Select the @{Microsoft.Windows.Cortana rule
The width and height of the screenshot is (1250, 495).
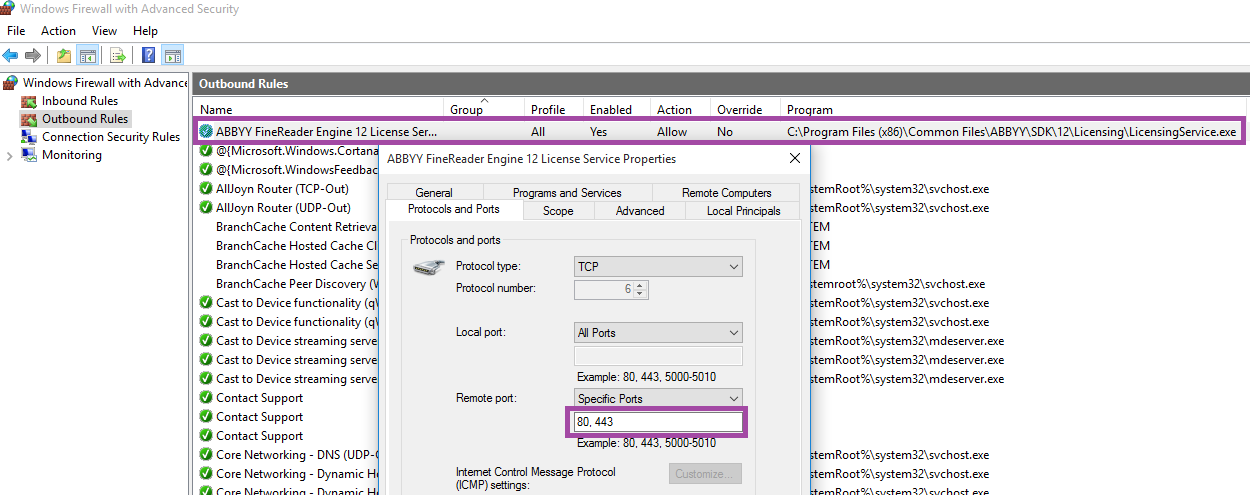tap(296, 150)
